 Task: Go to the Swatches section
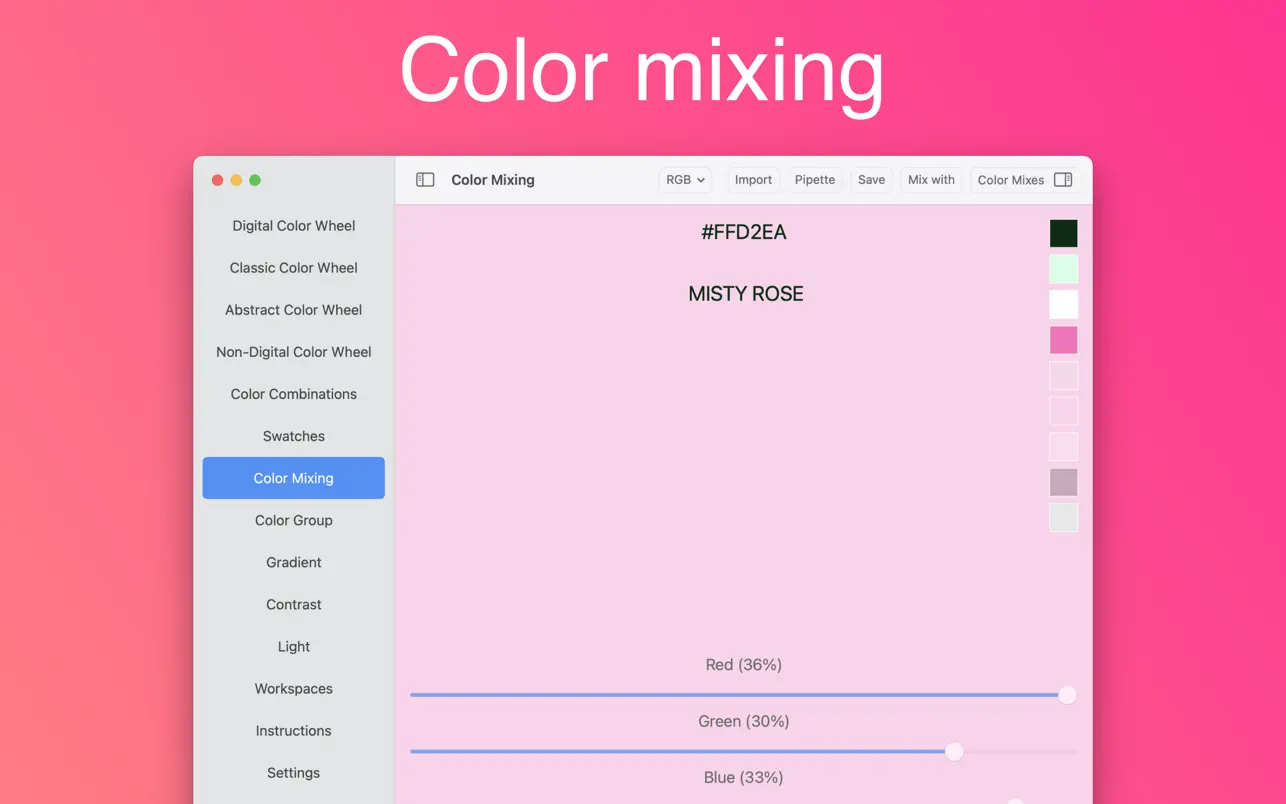[293, 436]
